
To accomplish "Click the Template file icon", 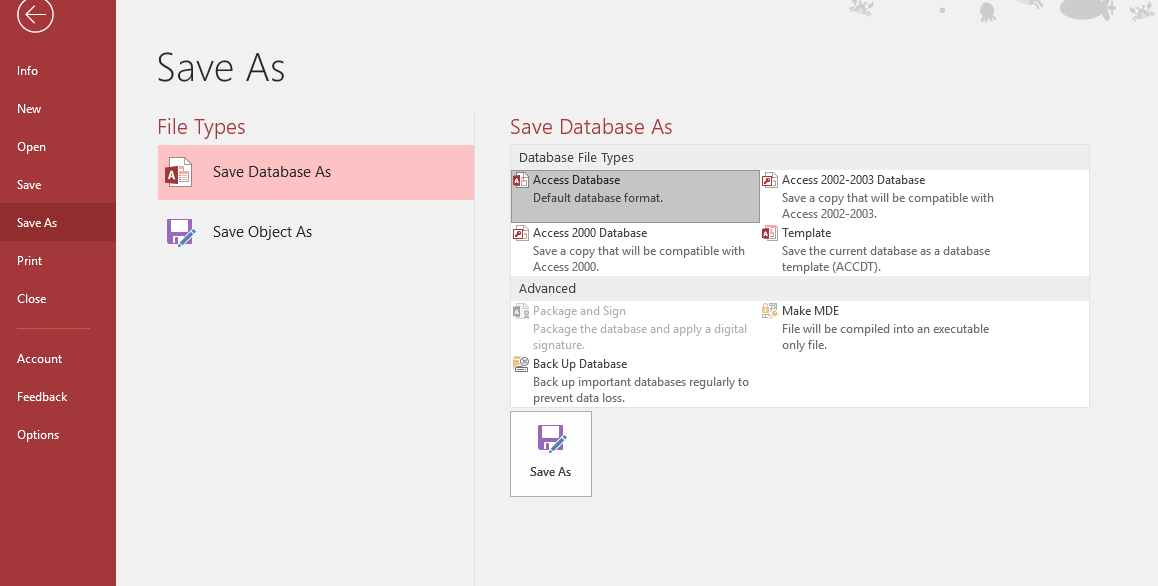I will (770, 233).
